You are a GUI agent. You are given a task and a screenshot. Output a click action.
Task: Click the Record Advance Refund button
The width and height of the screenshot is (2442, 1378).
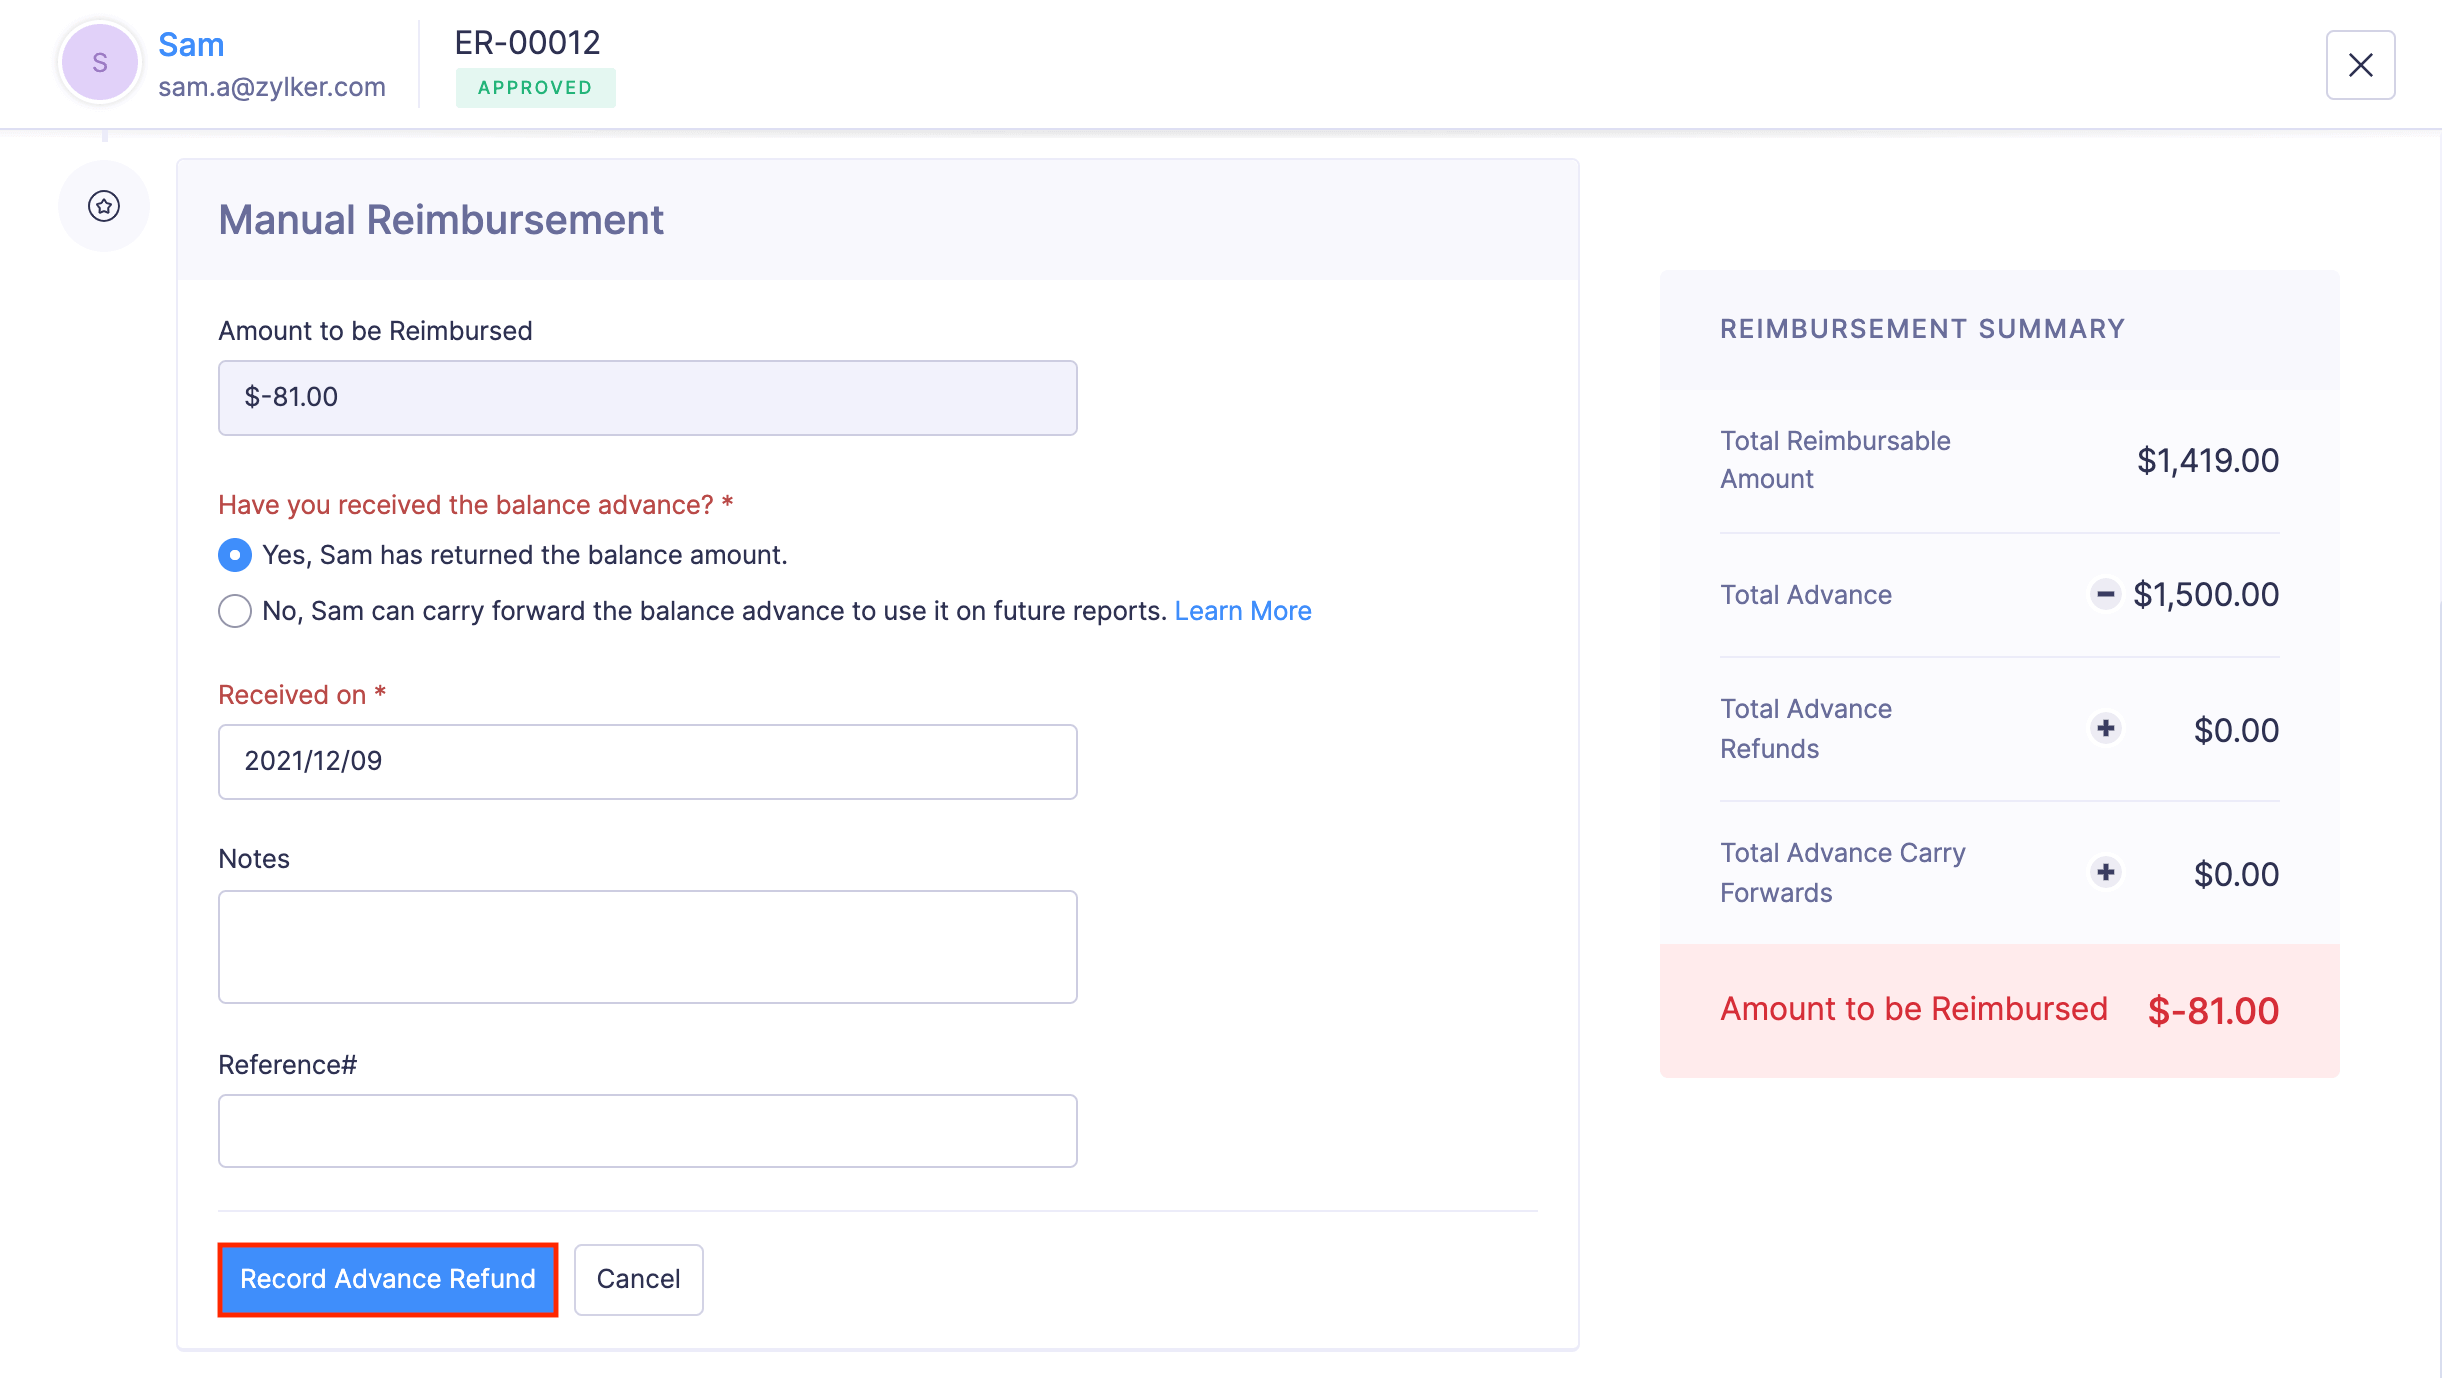[387, 1279]
